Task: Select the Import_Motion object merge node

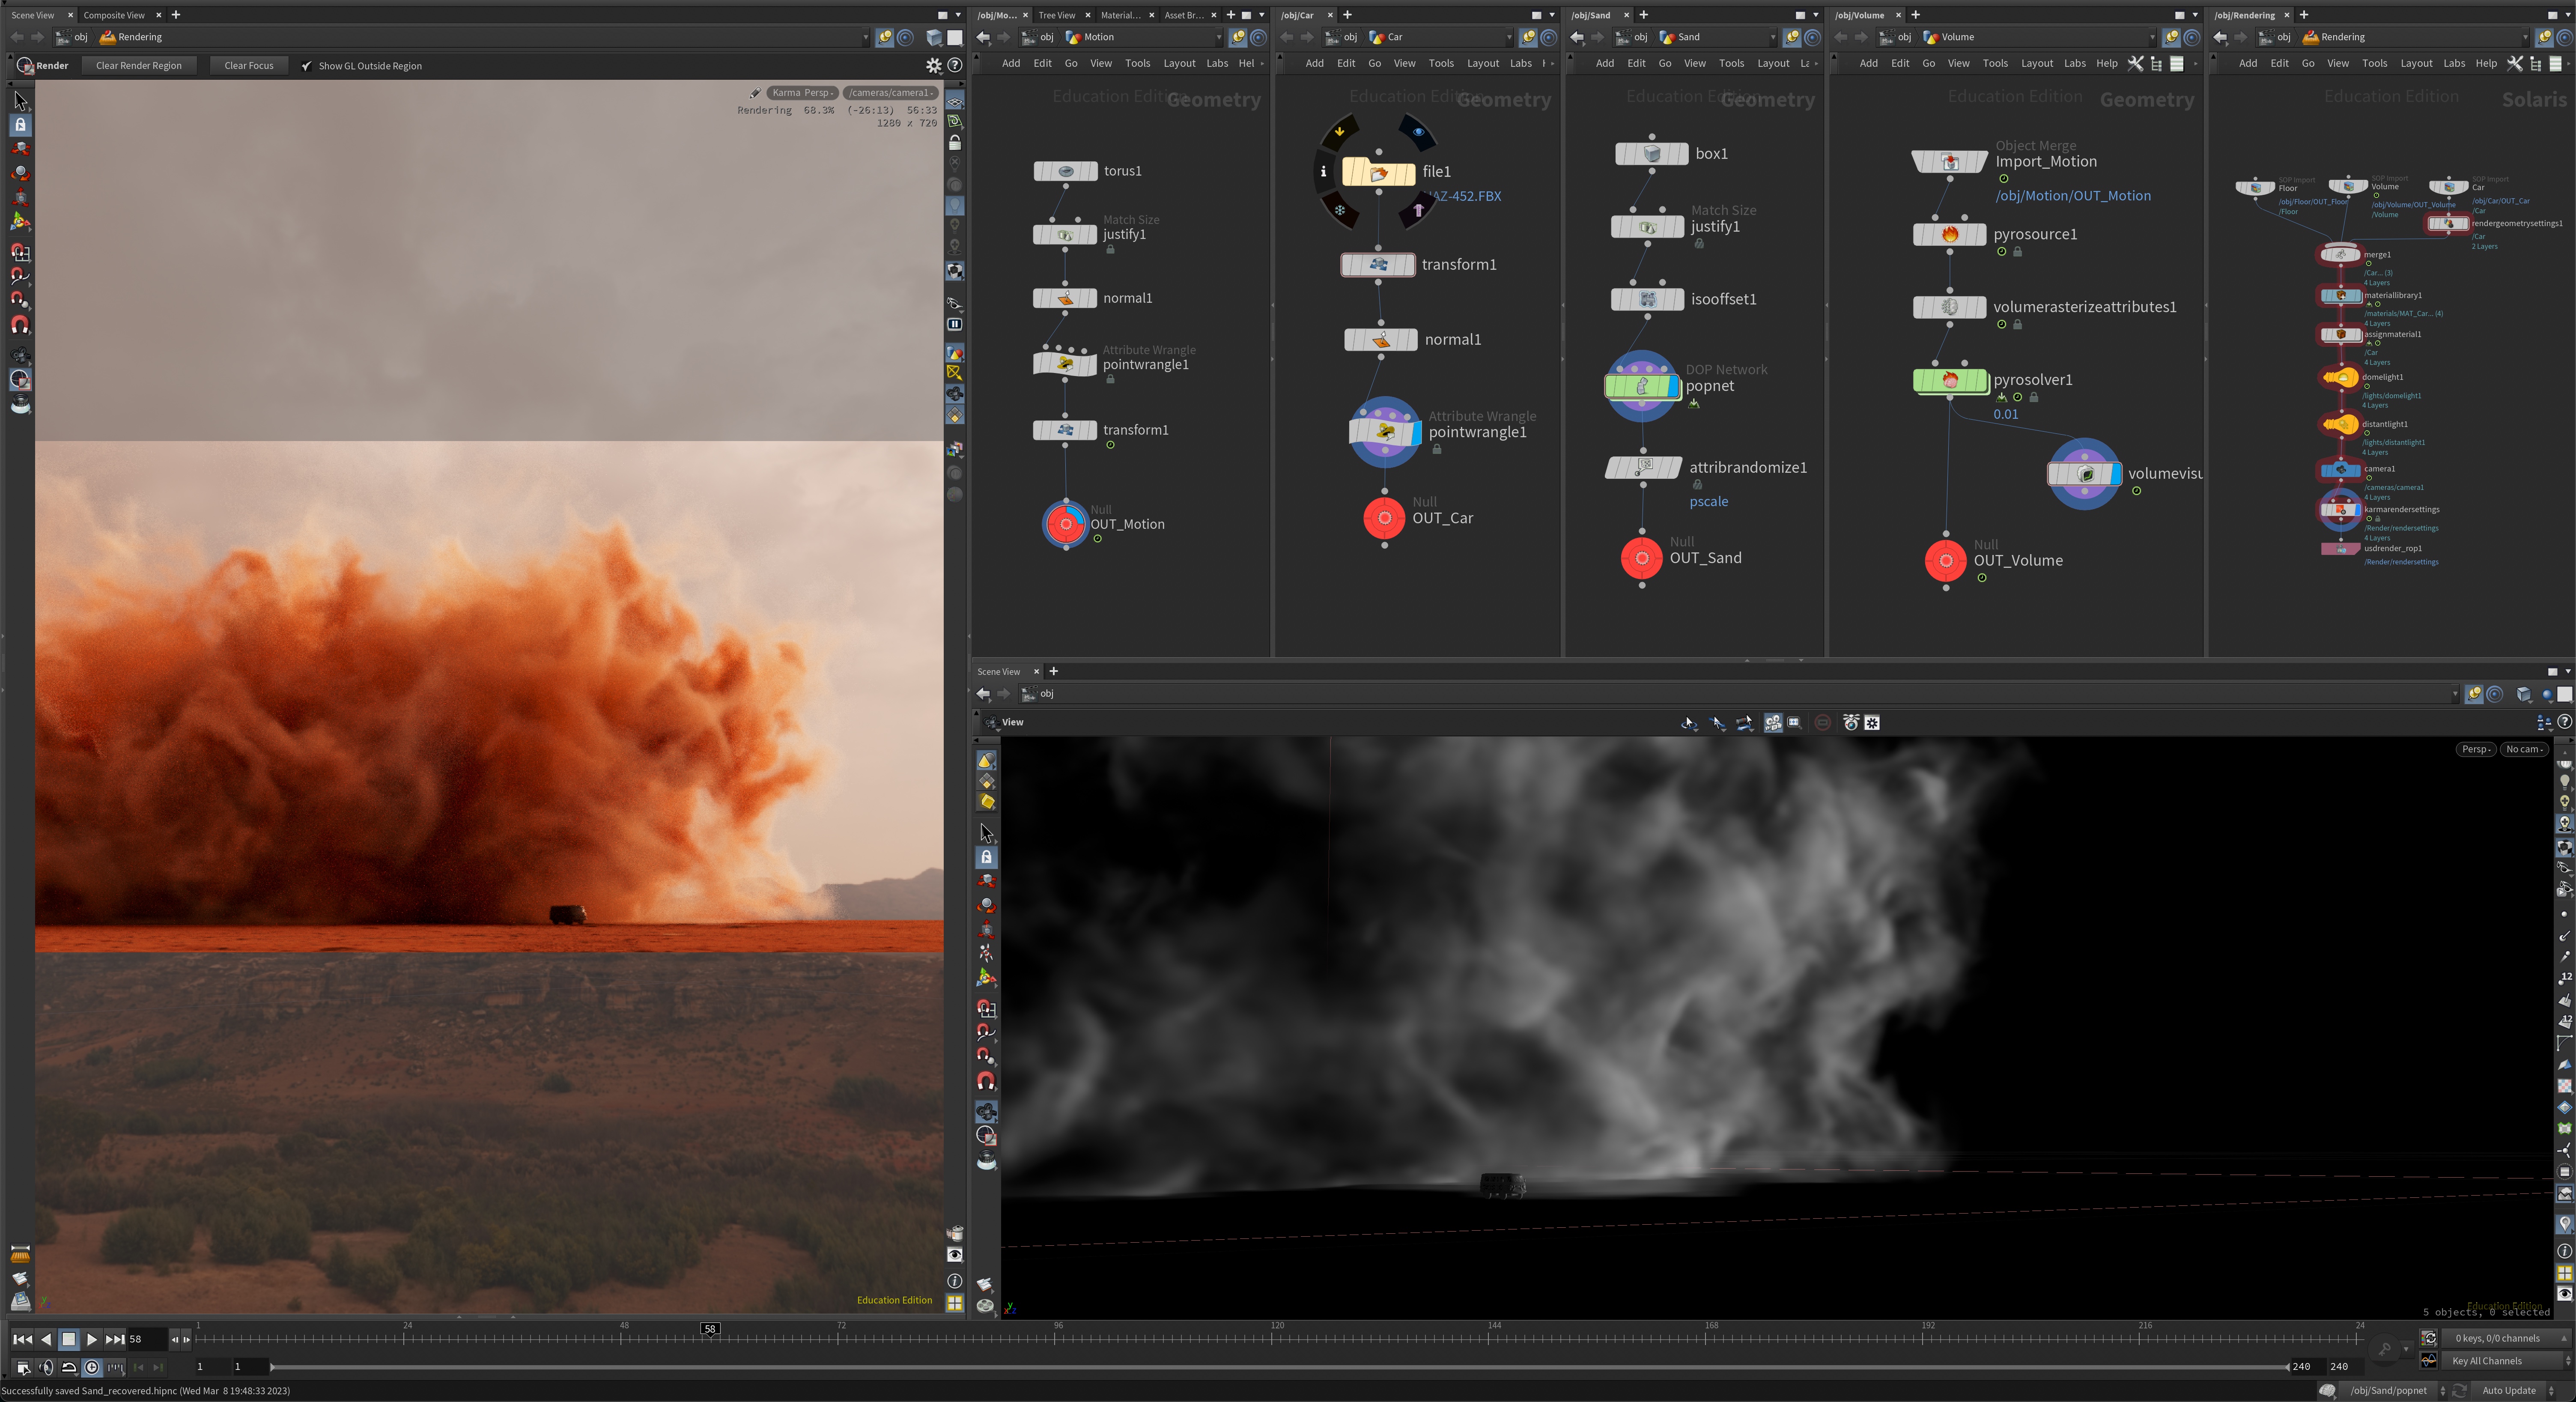Action: (x=1949, y=162)
